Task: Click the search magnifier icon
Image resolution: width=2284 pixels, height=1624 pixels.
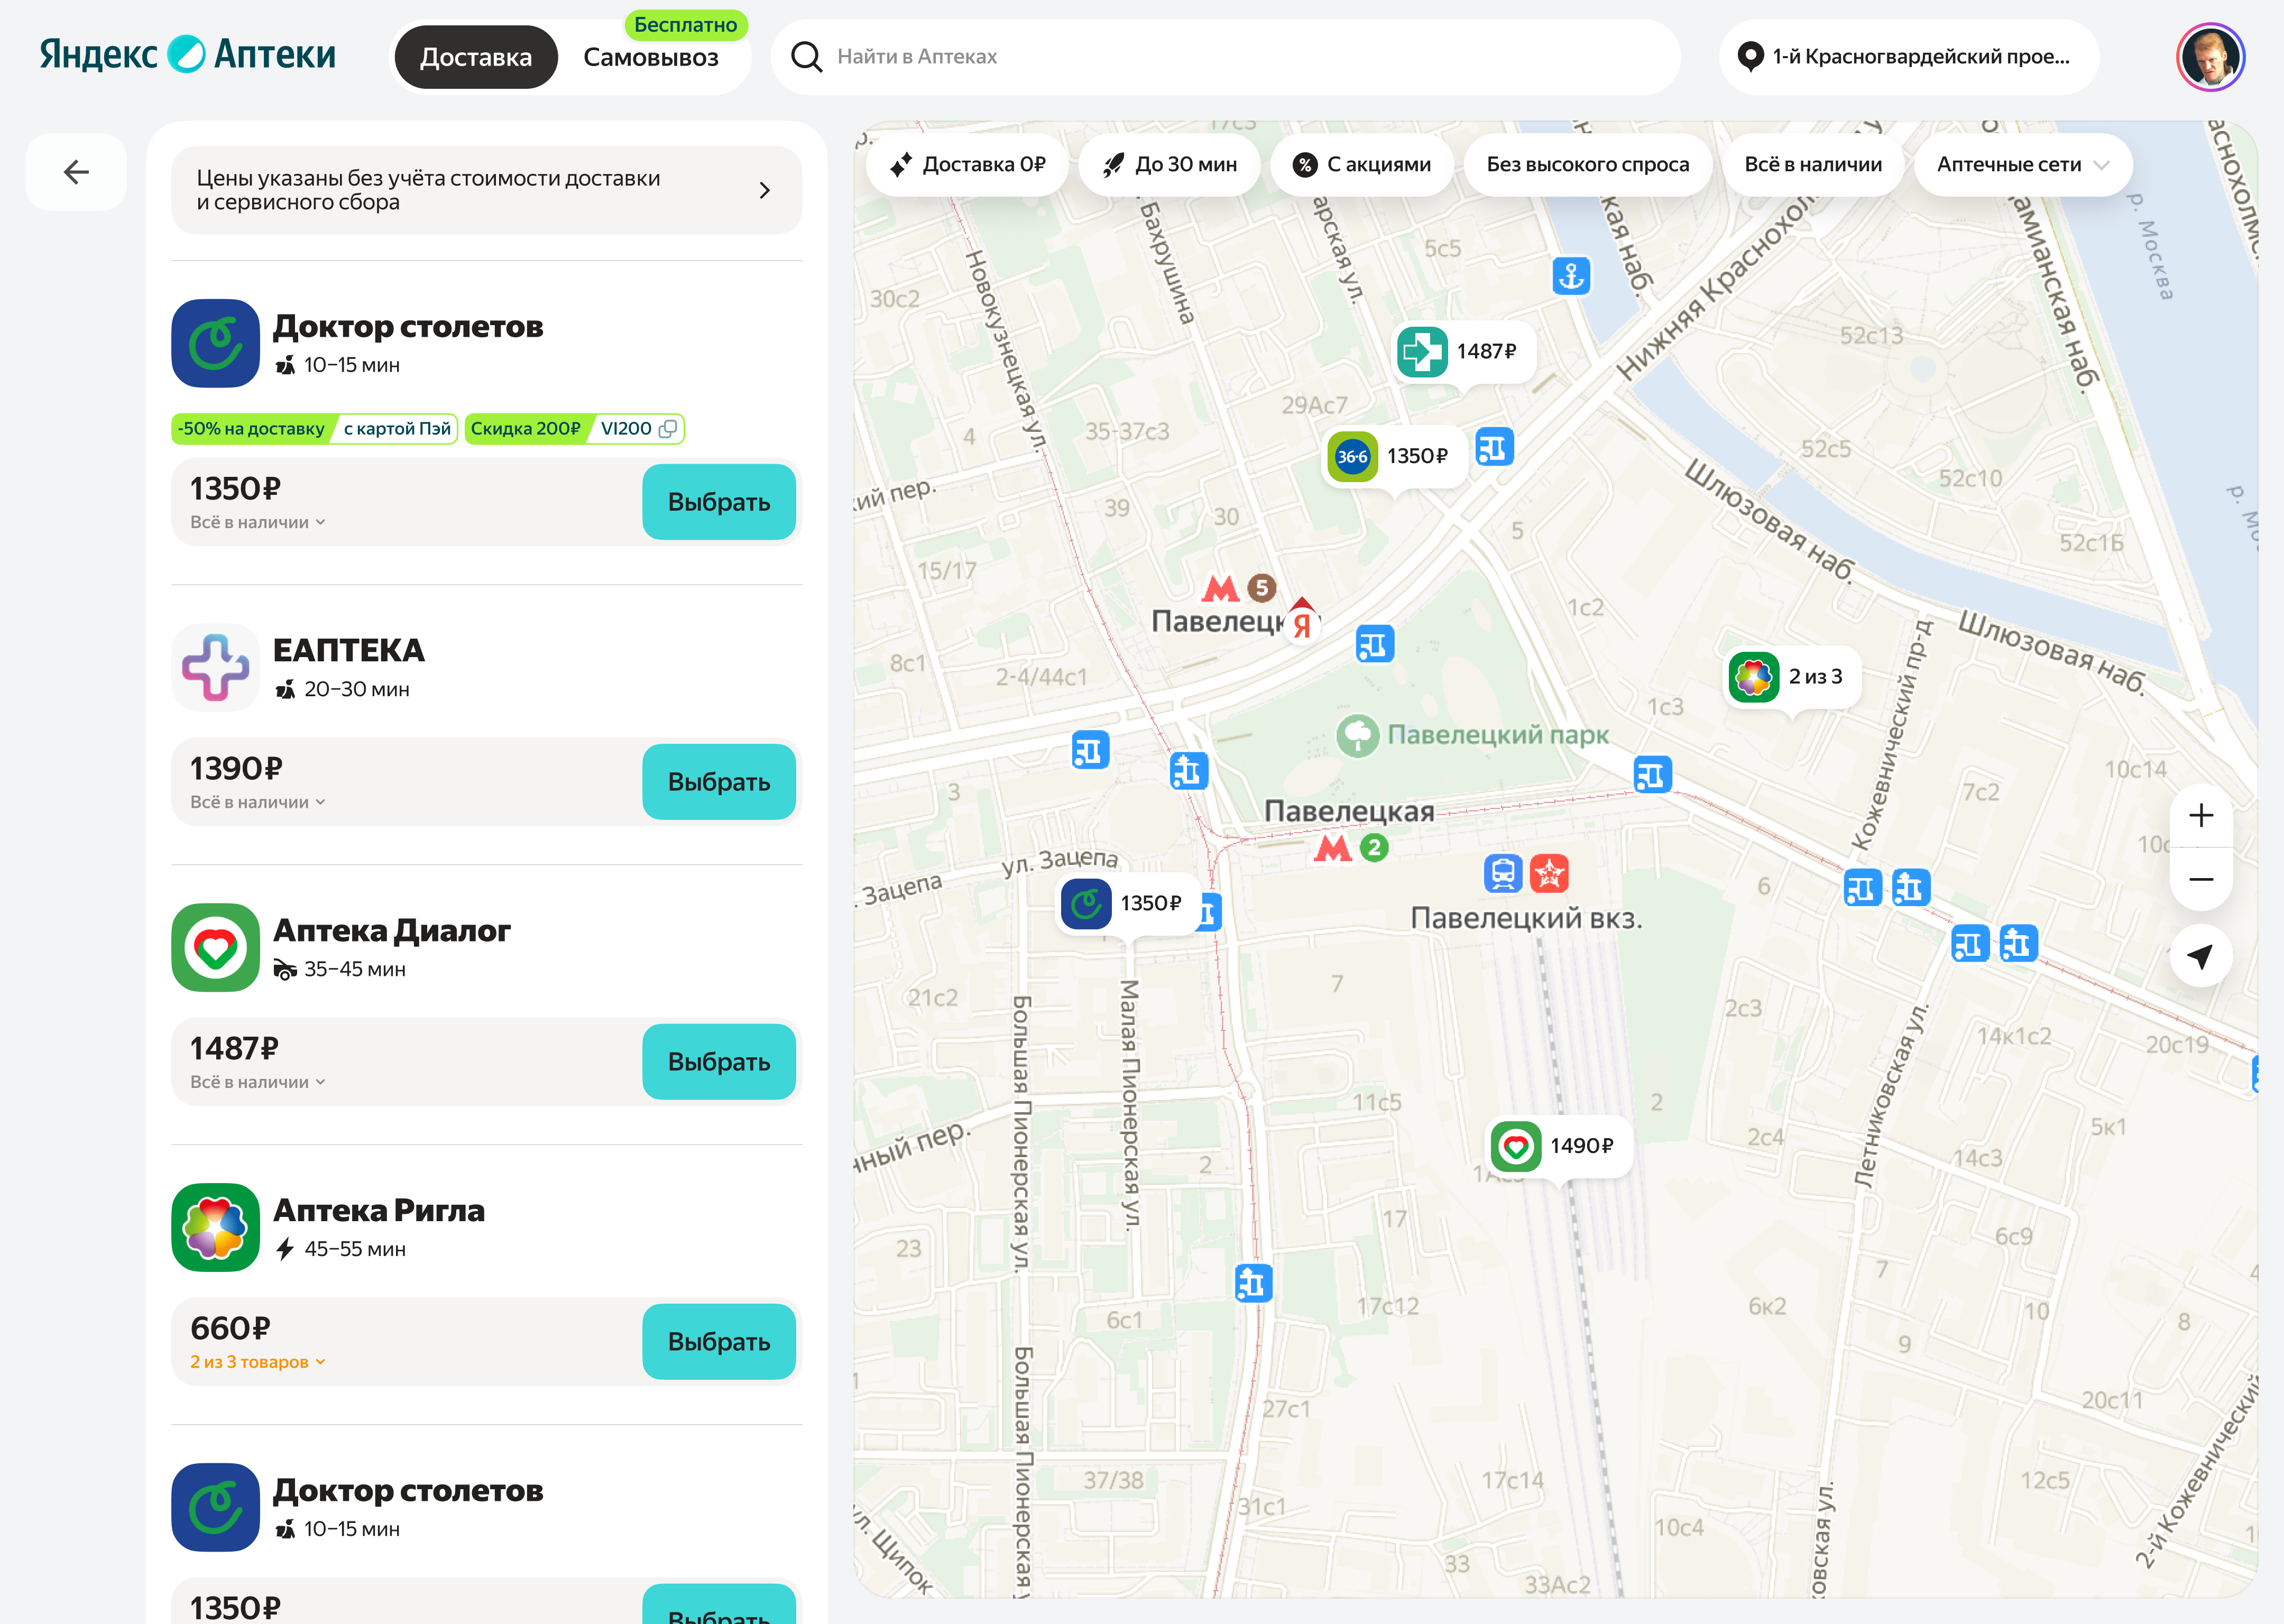Action: tap(806, 57)
